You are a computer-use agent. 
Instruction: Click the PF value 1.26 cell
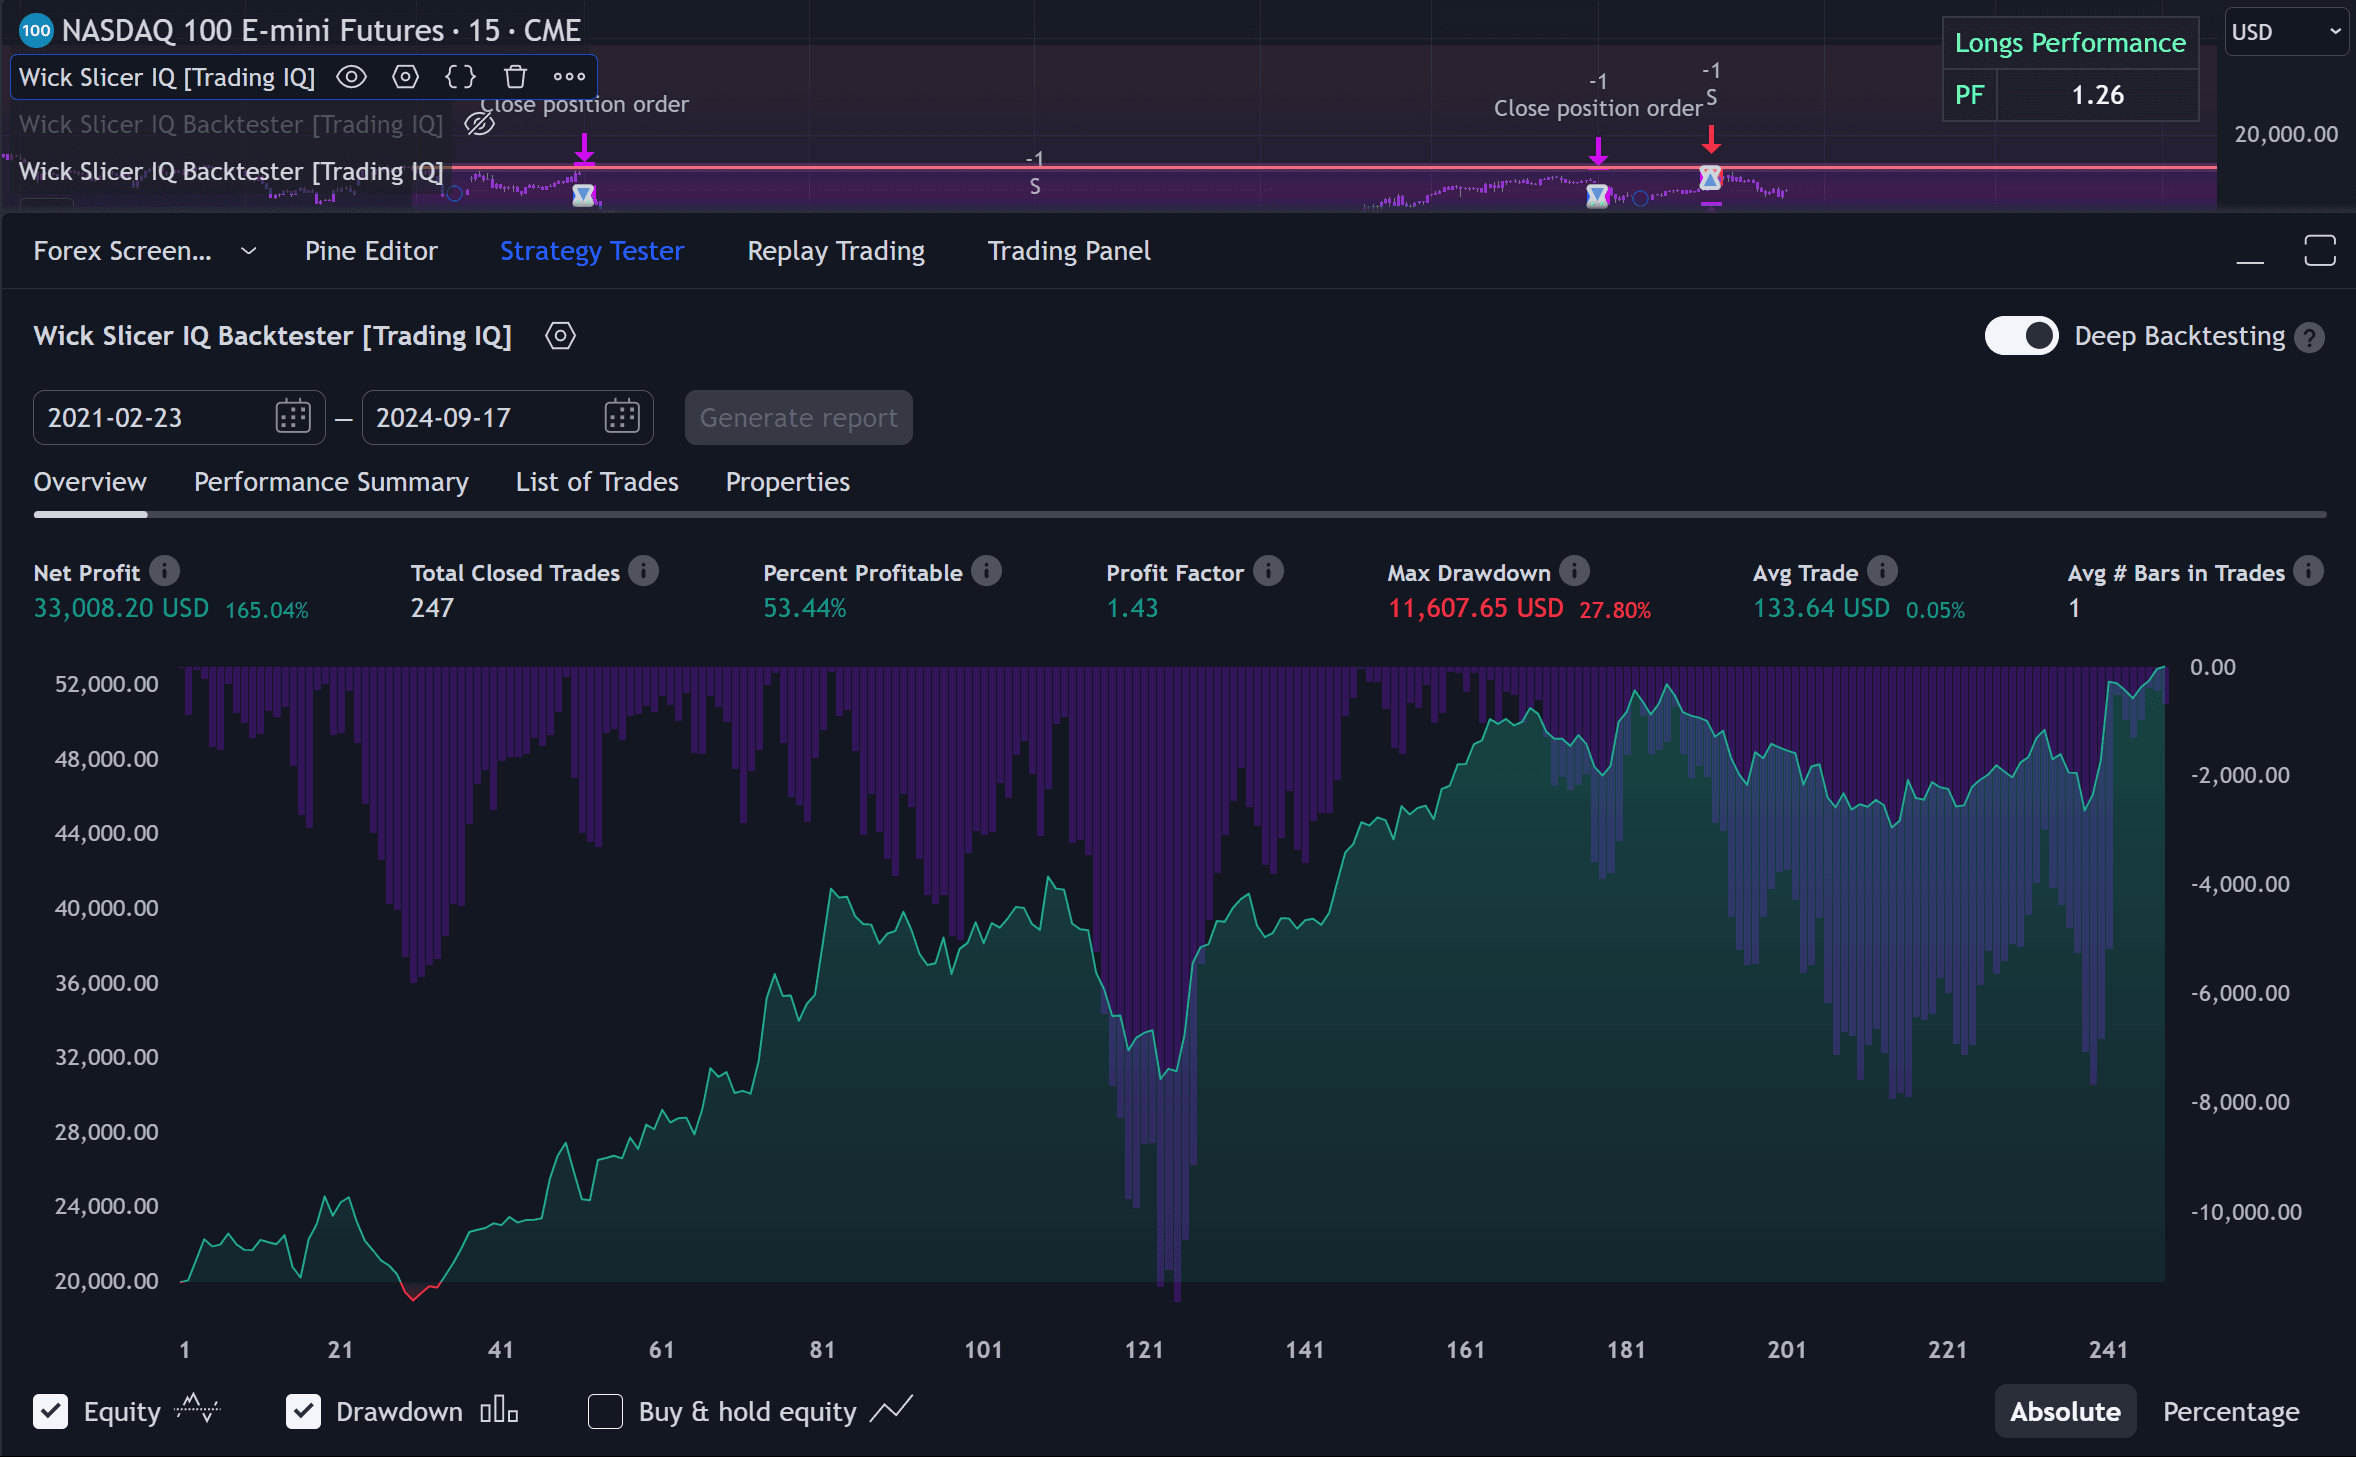coord(2097,95)
